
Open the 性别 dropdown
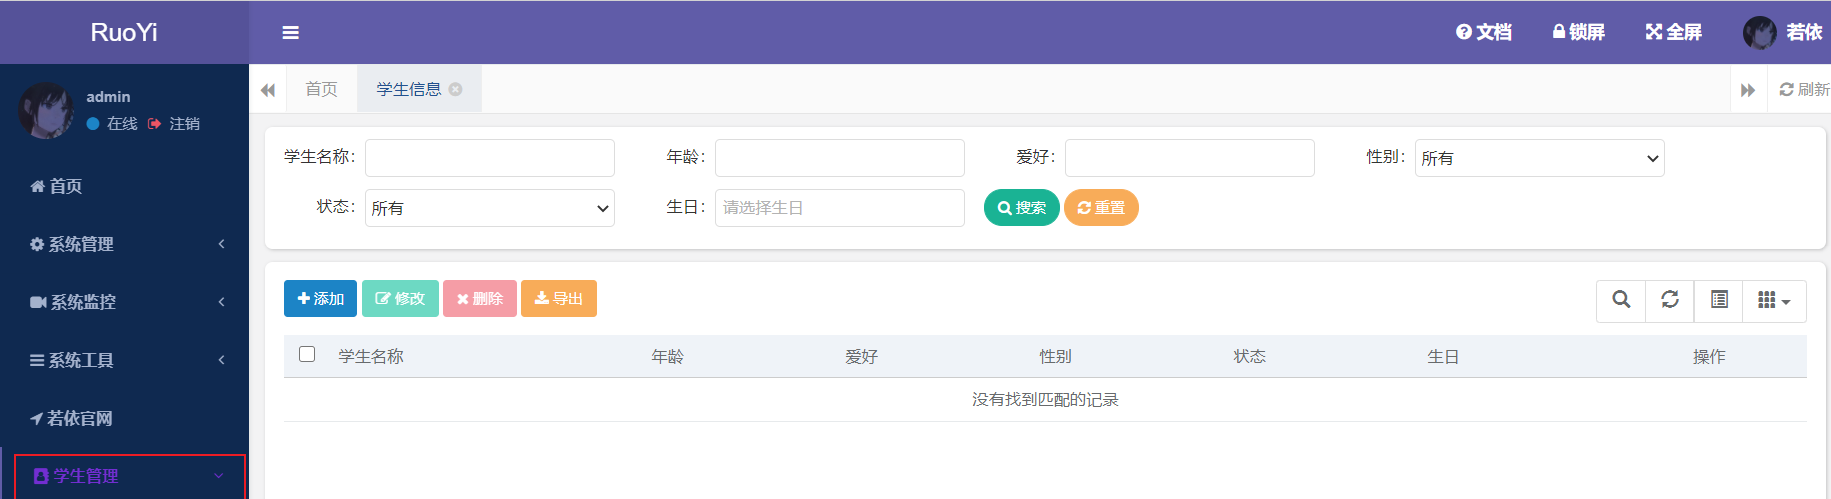click(1540, 158)
